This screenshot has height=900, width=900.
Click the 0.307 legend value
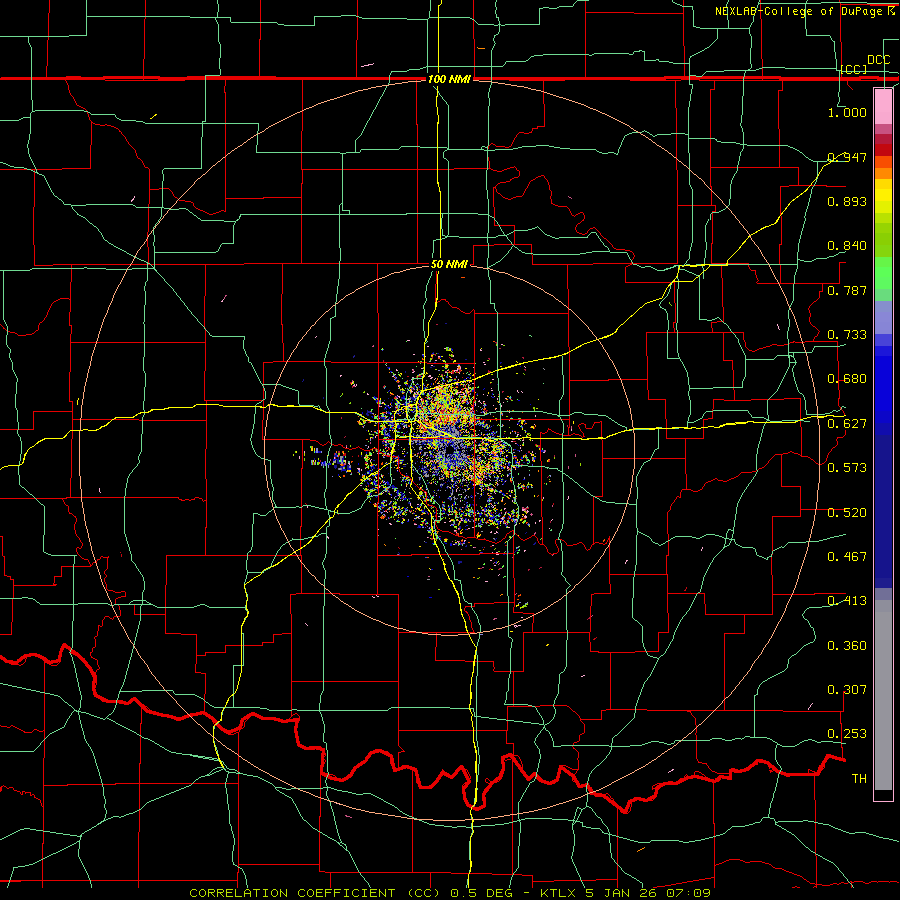(x=847, y=690)
